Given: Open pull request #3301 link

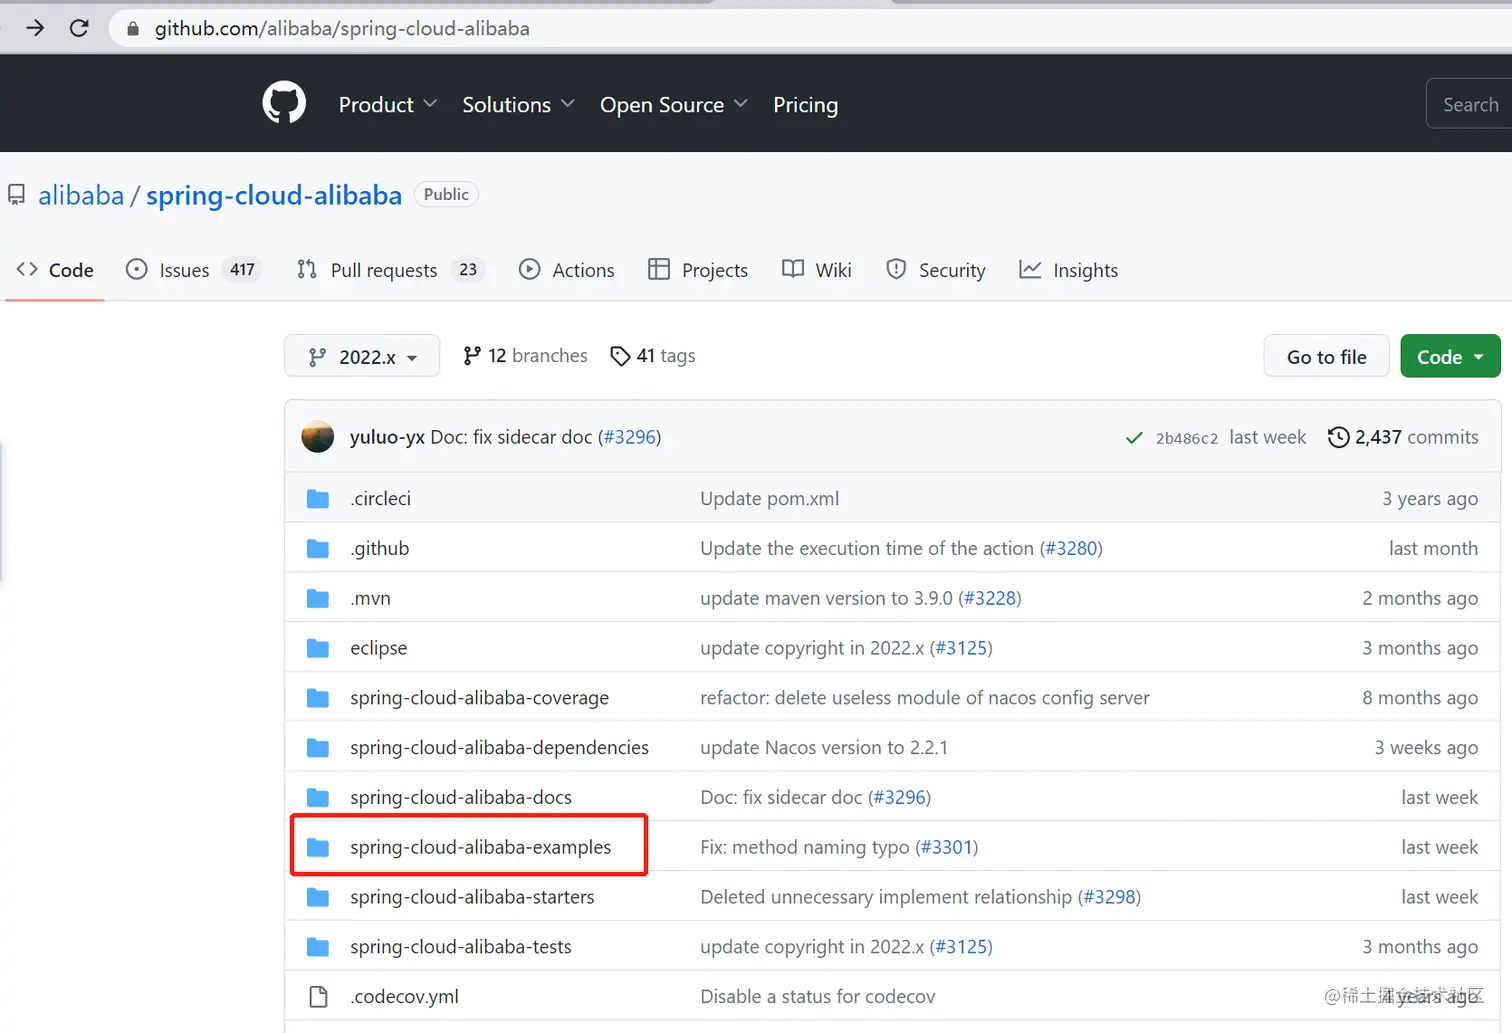Looking at the screenshot, I should point(947,848).
